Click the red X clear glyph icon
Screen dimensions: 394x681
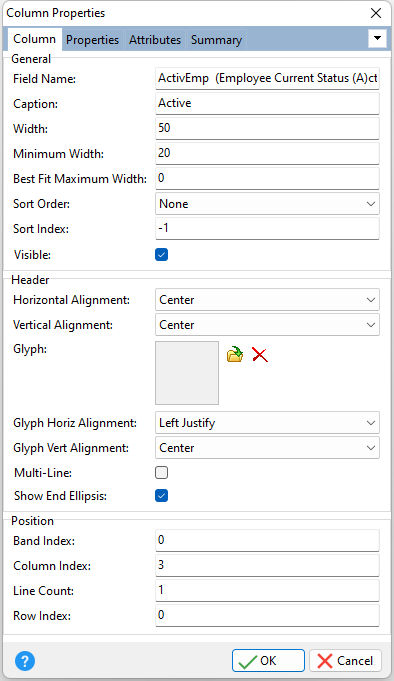(x=260, y=354)
